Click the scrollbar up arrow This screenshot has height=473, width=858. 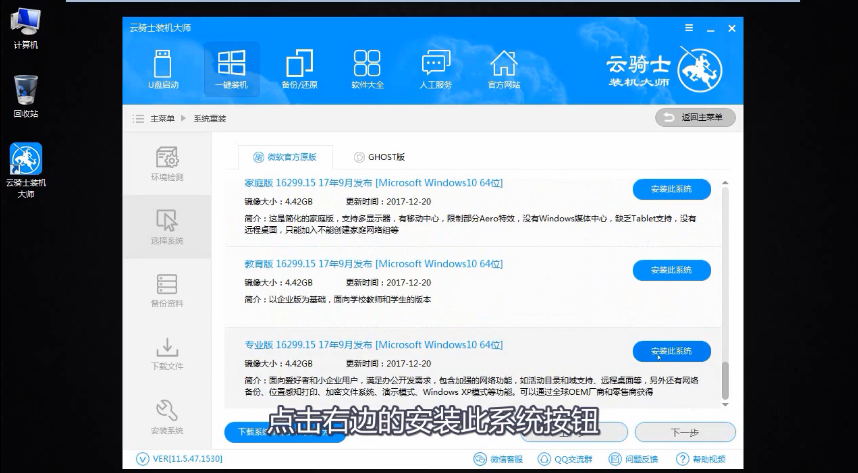[726, 183]
